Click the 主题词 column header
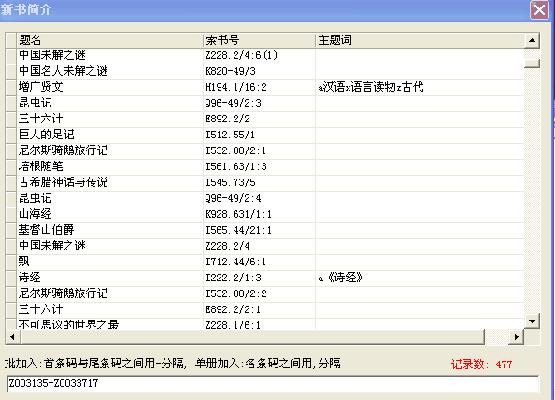 click(x=420, y=40)
